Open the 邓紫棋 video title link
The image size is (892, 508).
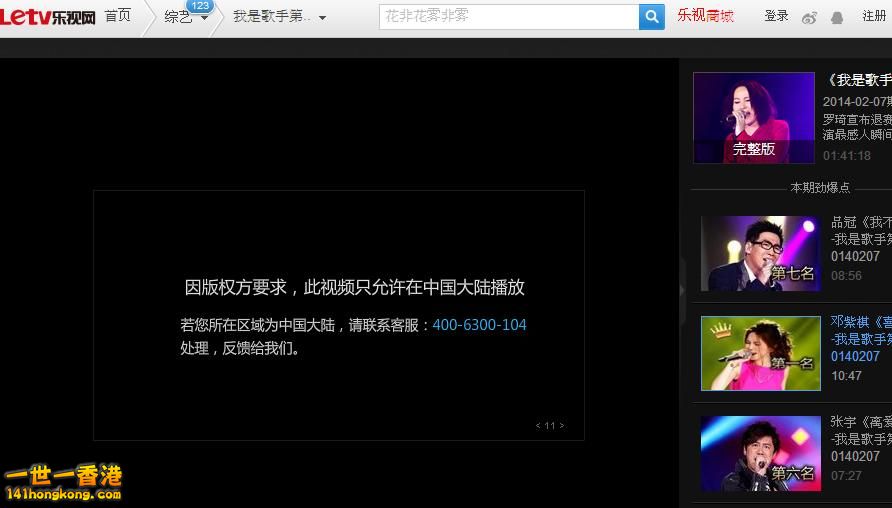[860, 322]
